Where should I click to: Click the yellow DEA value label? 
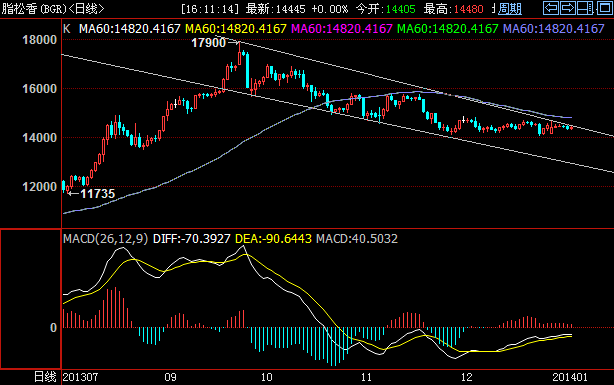coord(273,239)
